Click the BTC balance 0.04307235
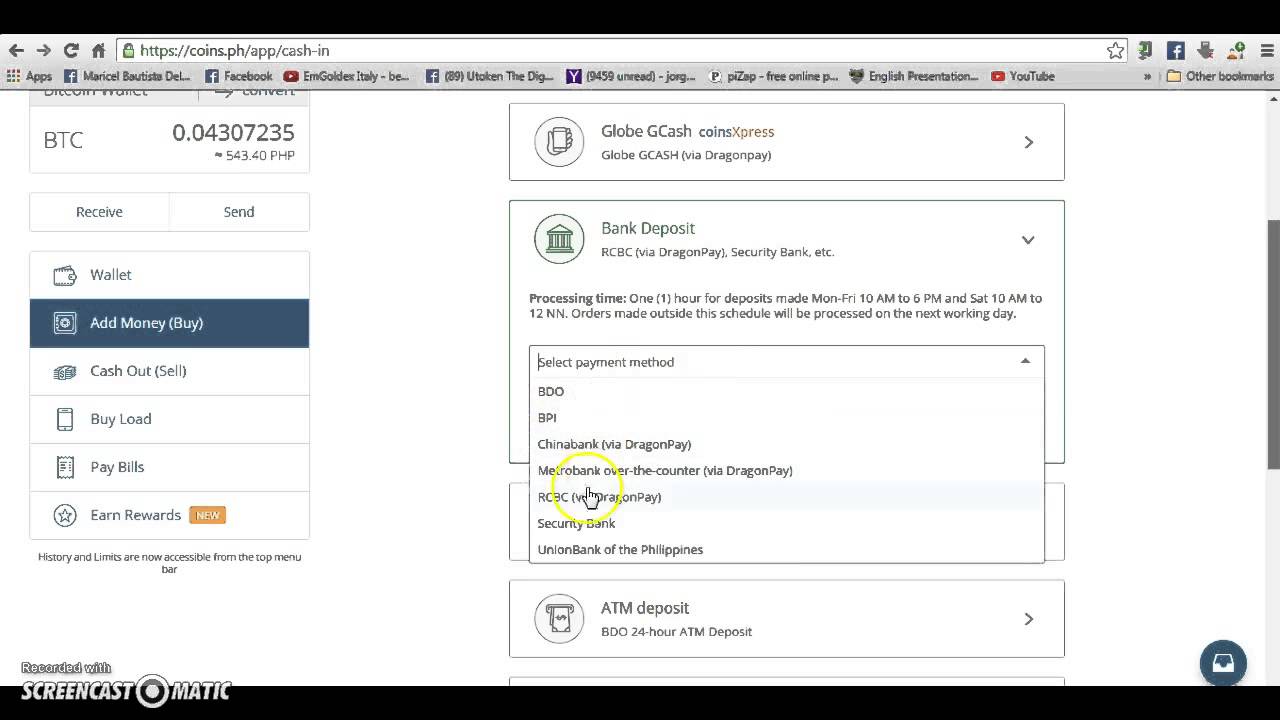This screenshot has width=1280, height=720. coord(233,132)
